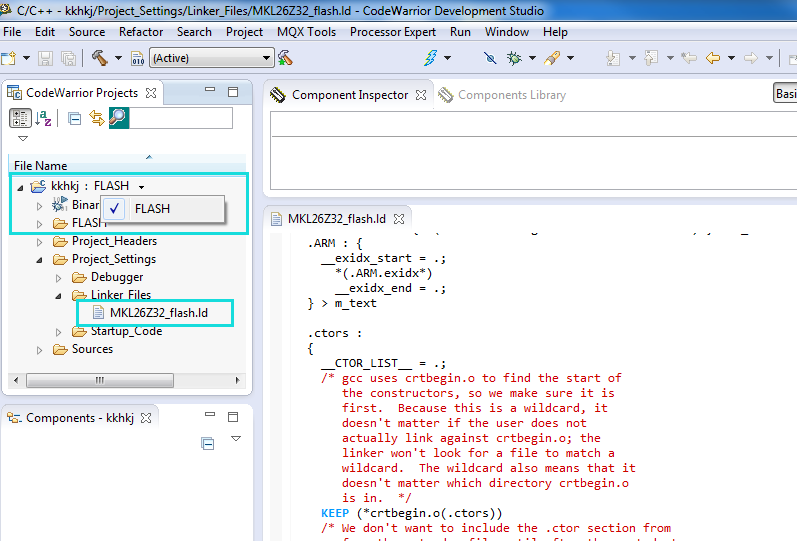
Task: Open the Source menu
Action: tap(87, 32)
